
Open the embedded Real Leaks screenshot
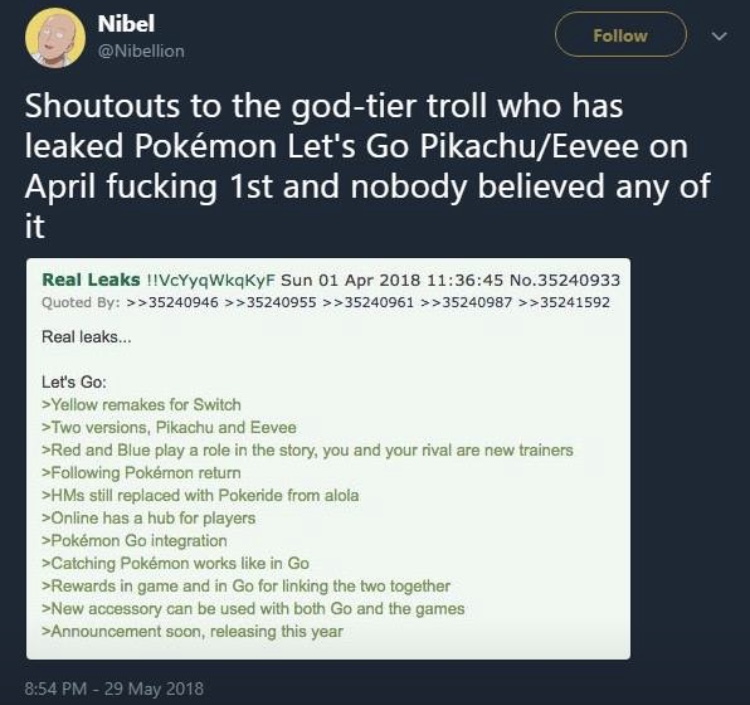point(328,458)
